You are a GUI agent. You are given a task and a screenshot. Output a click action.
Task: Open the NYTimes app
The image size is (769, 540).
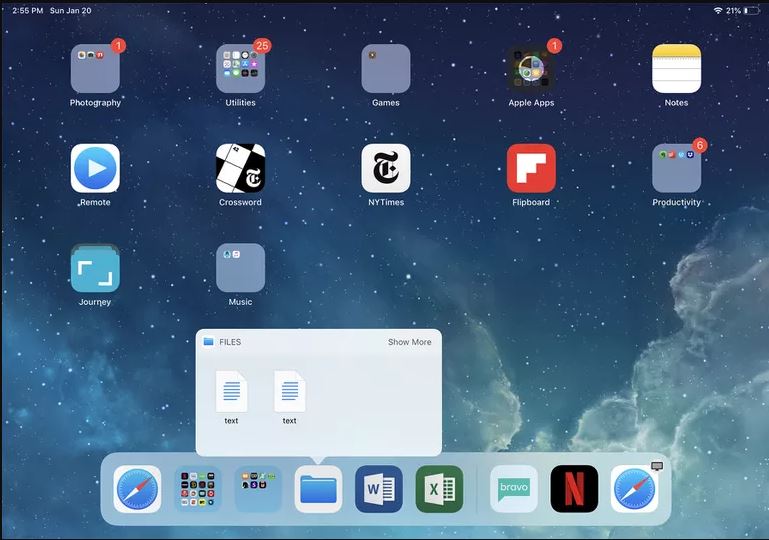coord(386,168)
